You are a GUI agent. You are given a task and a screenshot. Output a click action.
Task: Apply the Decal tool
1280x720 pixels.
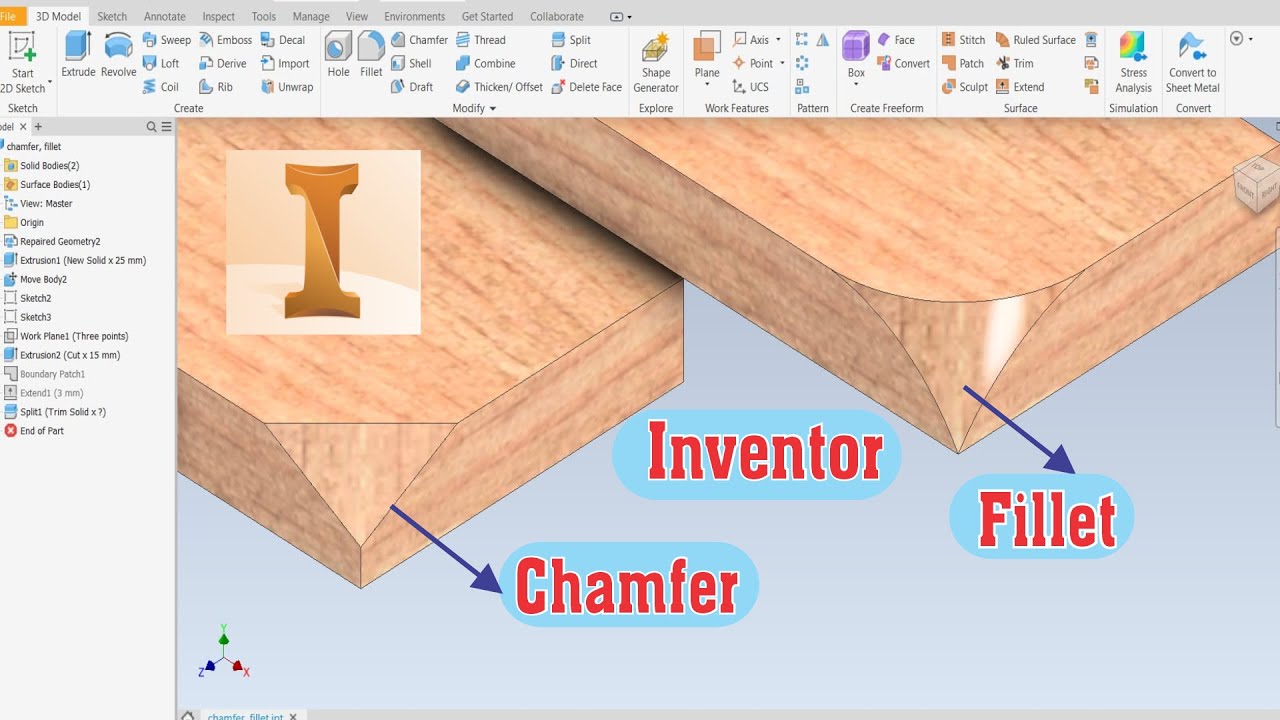click(283, 40)
